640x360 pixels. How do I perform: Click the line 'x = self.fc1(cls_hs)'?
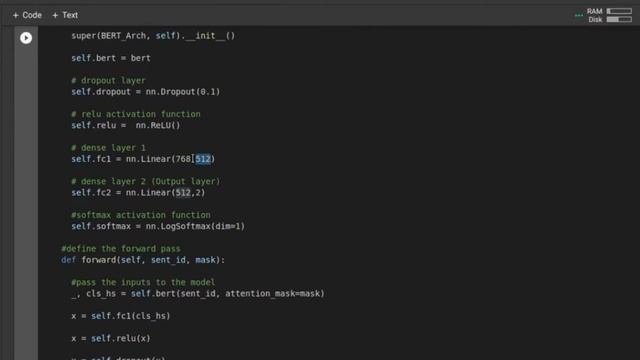121,316
